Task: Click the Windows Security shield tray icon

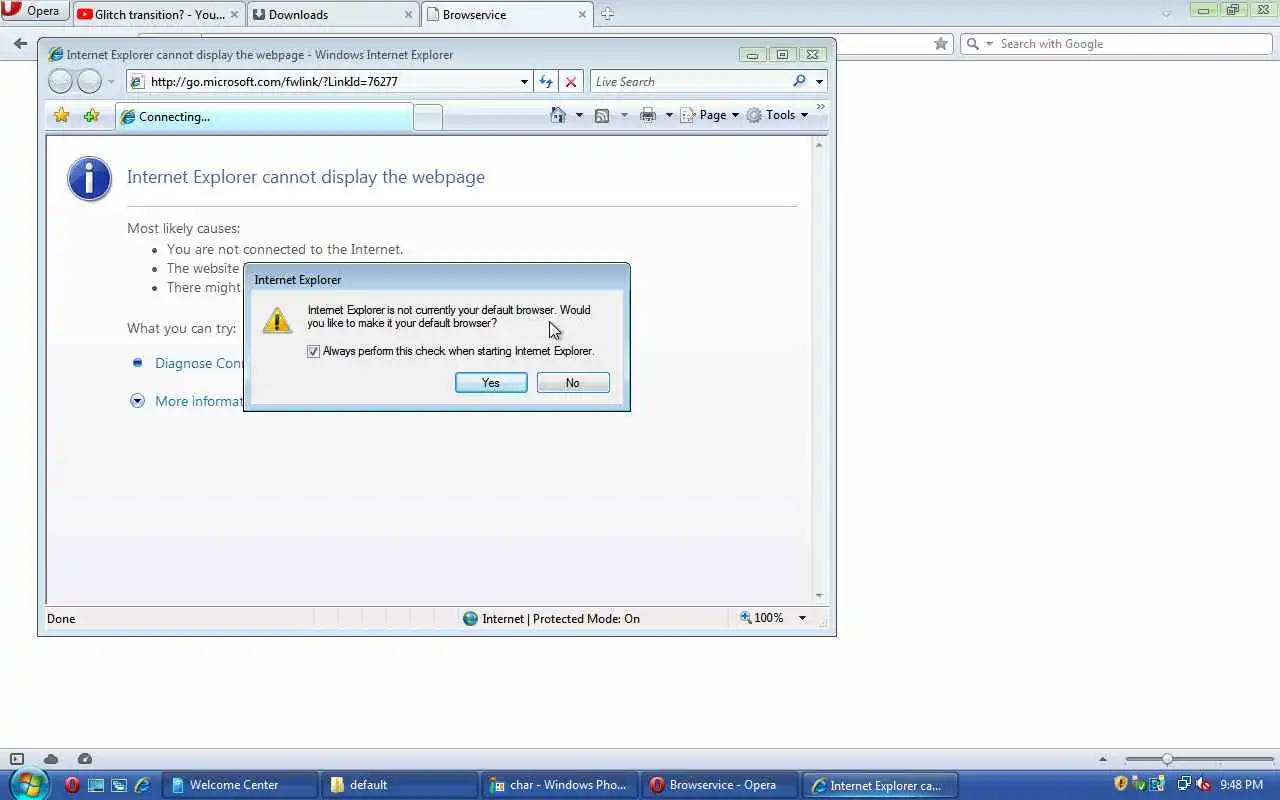Action: tap(1121, 785)
